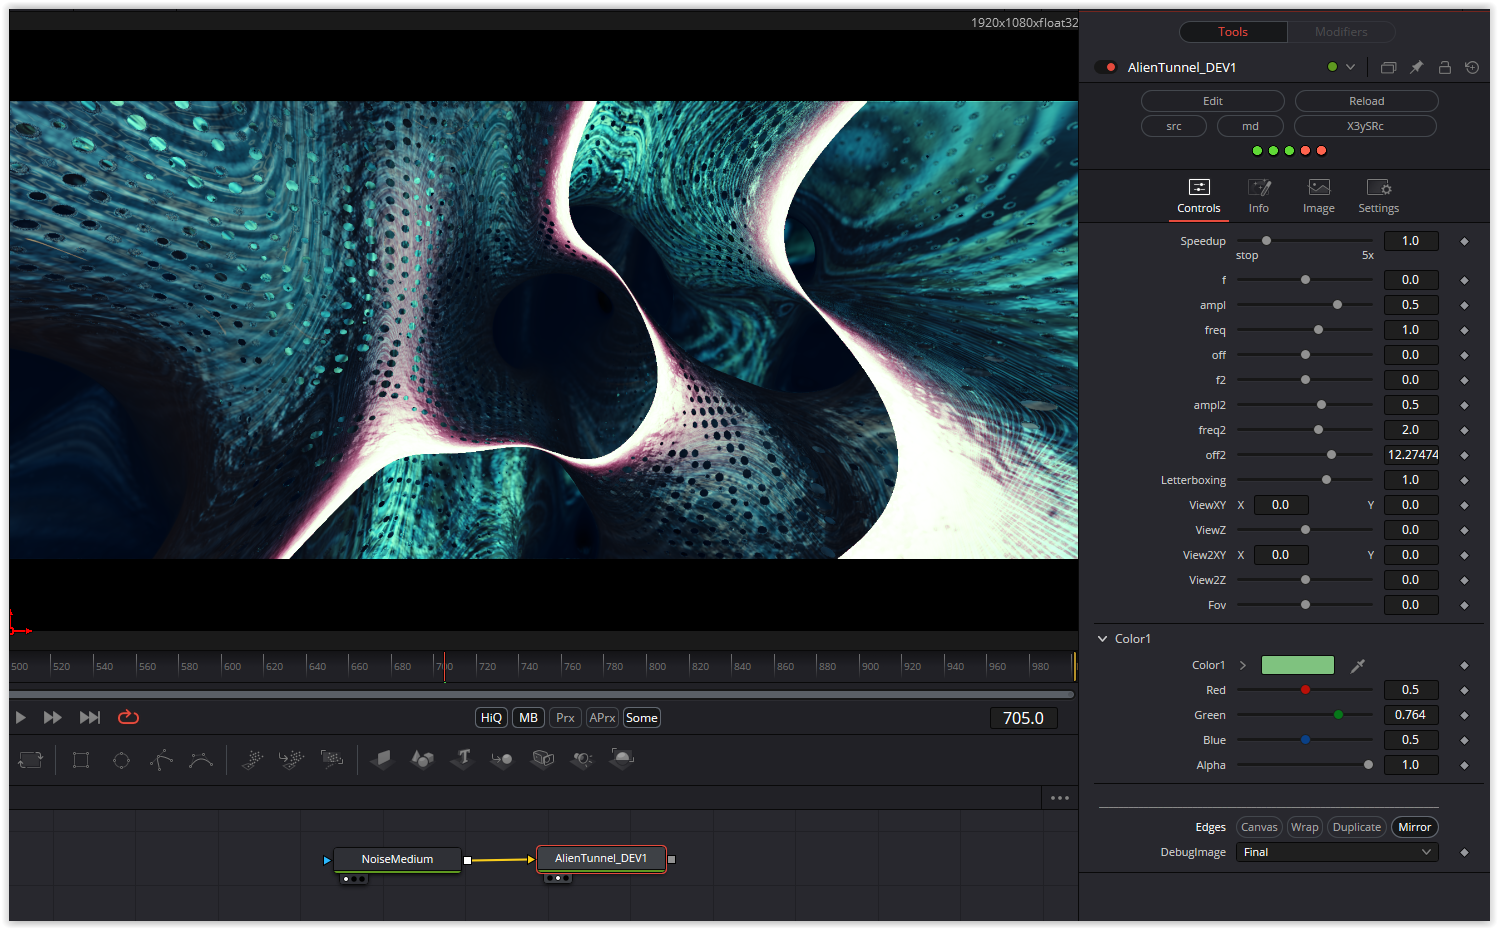
Task: Add the Text 3D tool
Action: click(462, 760)
